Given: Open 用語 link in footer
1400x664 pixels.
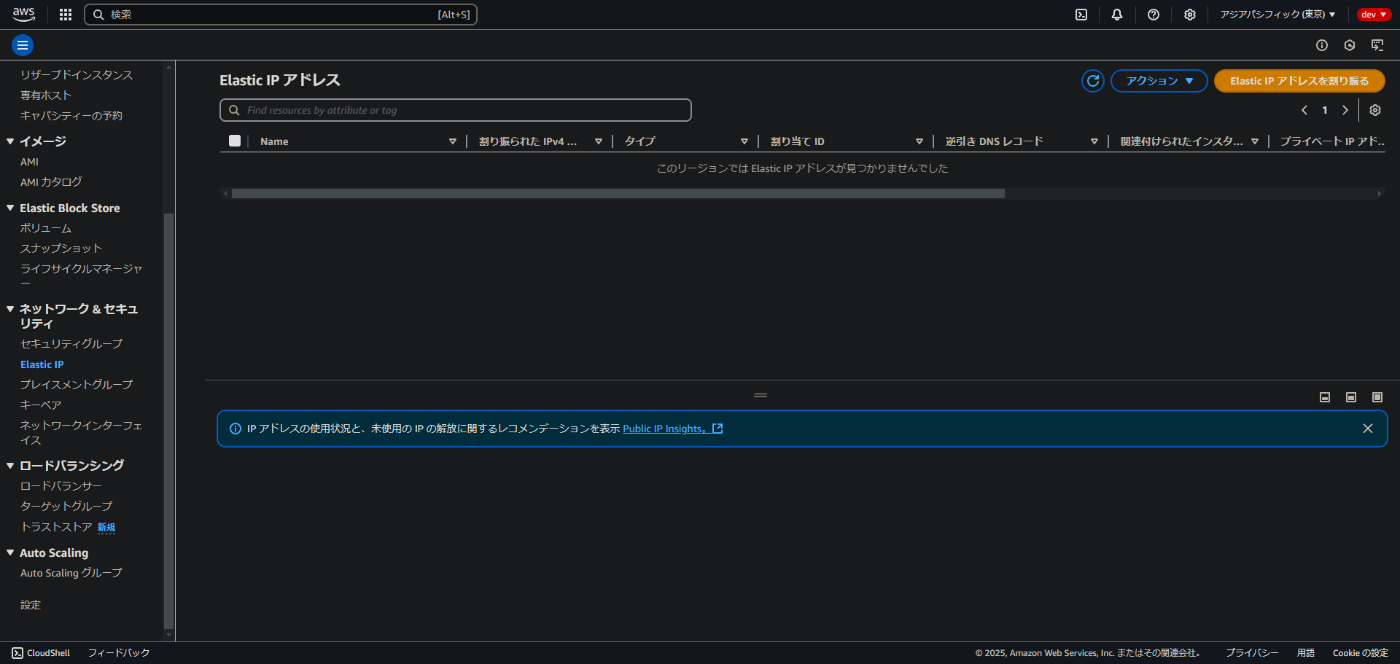Looking at the screenshot, I should pyautogui.click(x=1306, y=653).
